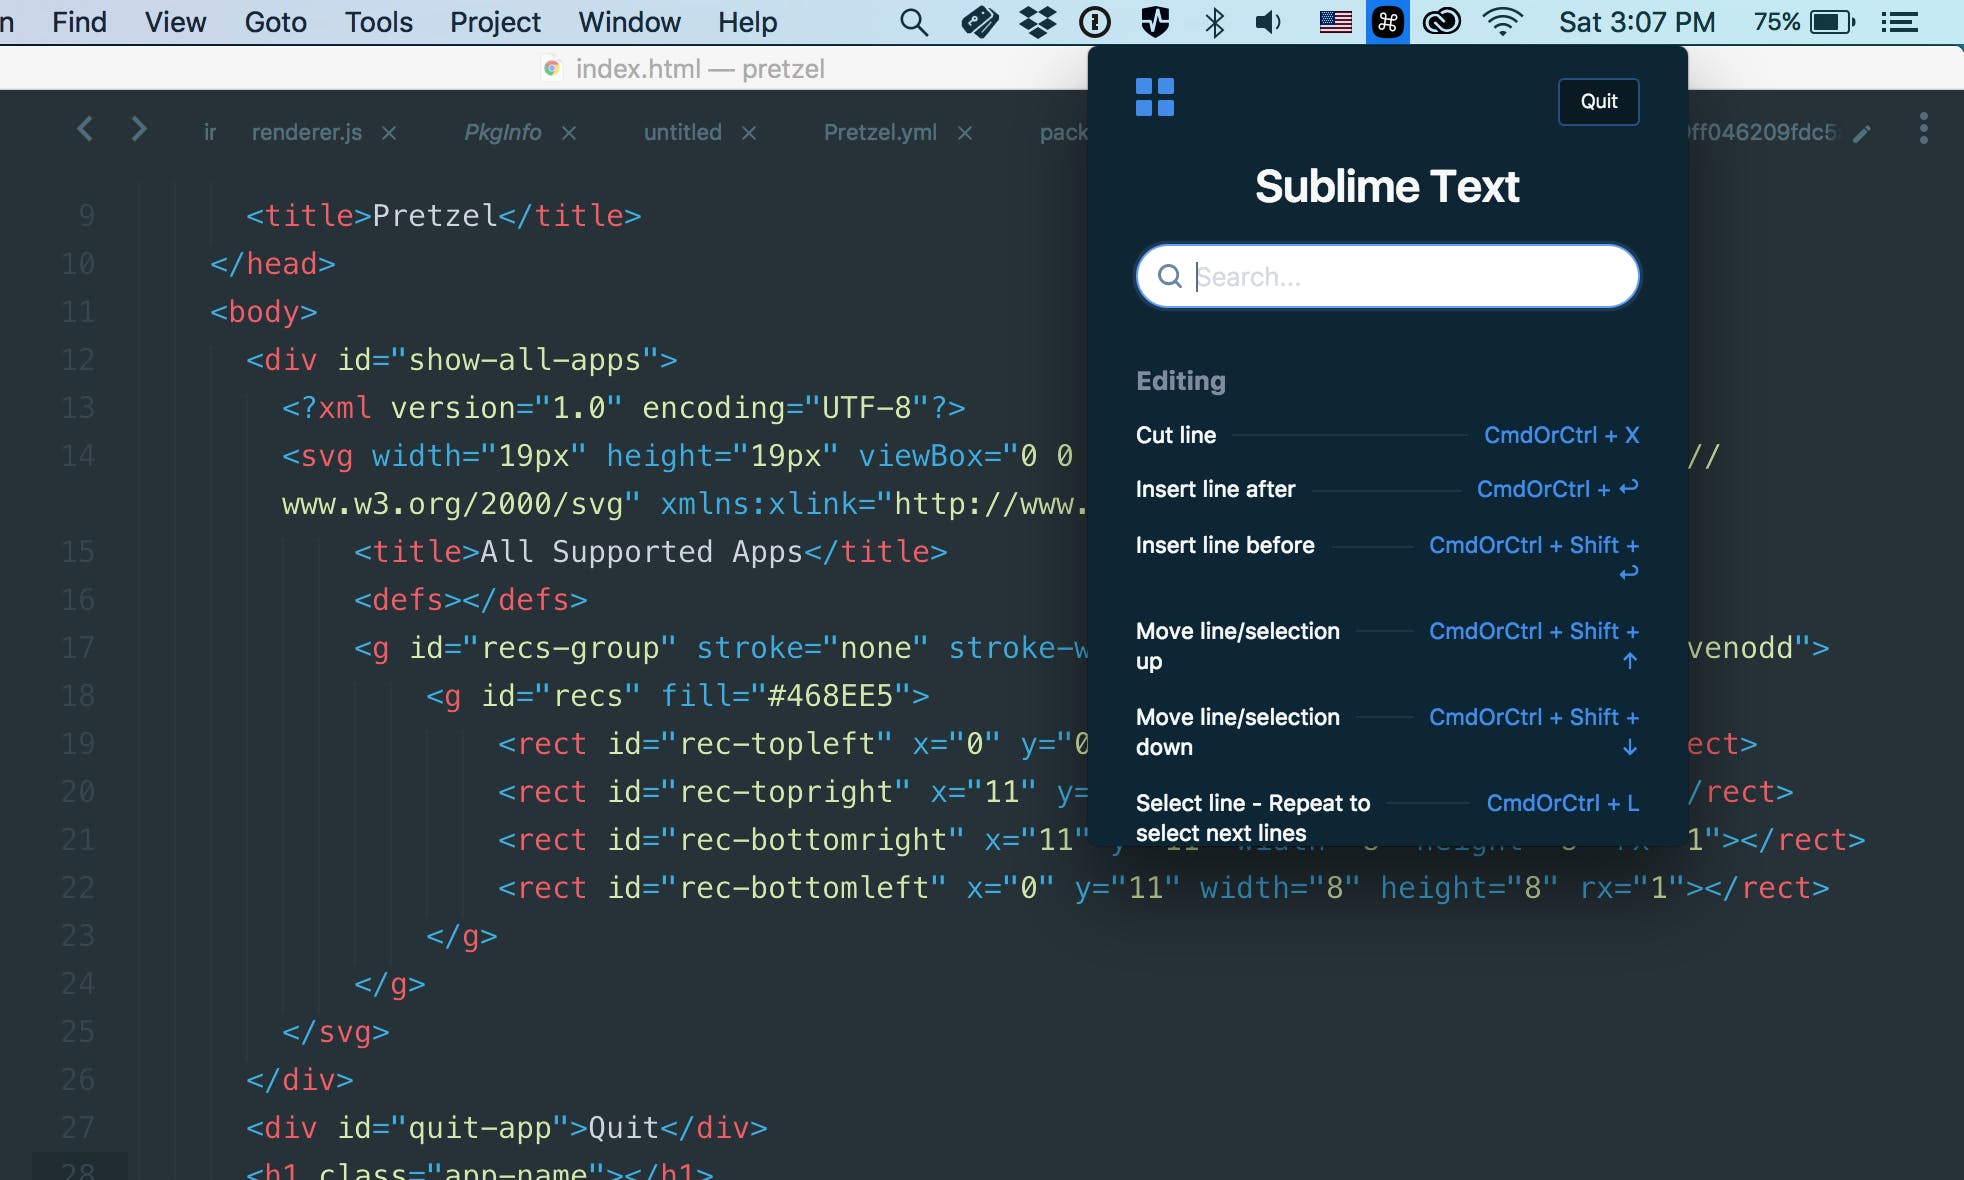1964x1180 pixels.
Task: Click the Quit button in Pretzel overlay
Action: [1598, 100]
